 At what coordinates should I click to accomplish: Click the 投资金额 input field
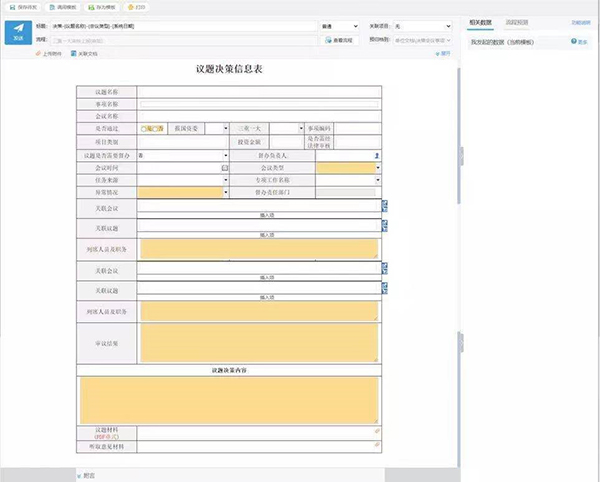(x=287, y=142)
